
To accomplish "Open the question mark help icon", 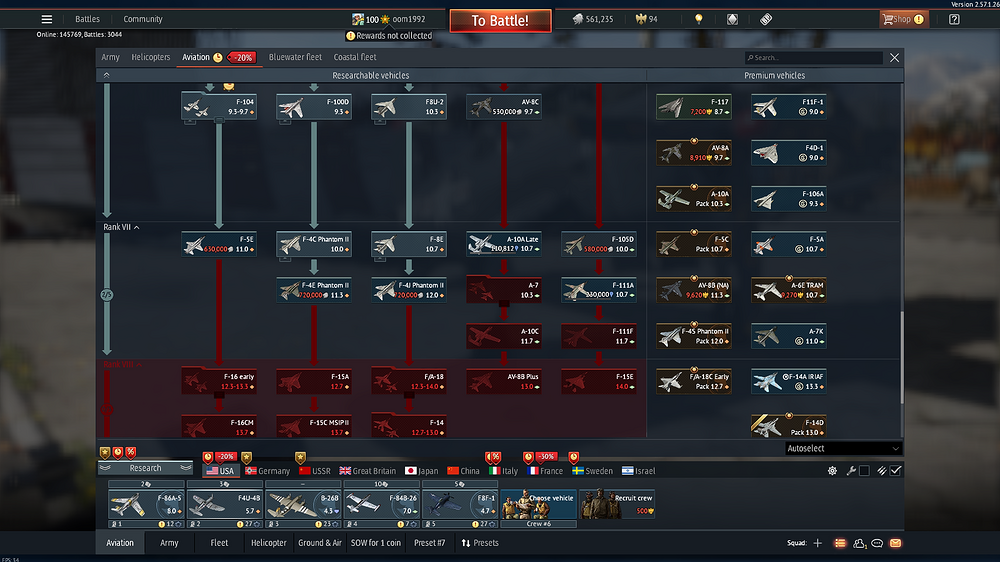I will coord(954,19).
